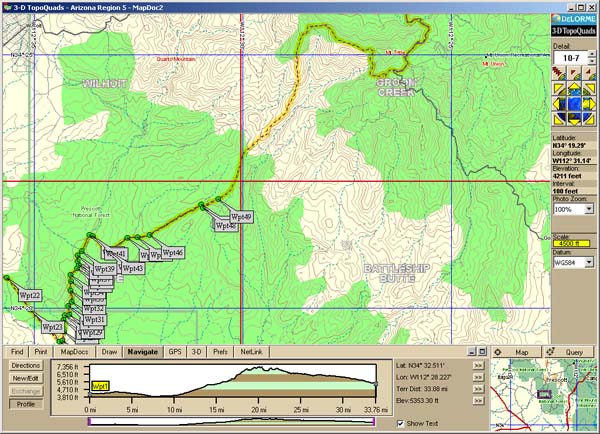Switch to the MapDocs tab
Image resolution: width=600 pixels, height=434 pixels.
click(x=74, y=352)
